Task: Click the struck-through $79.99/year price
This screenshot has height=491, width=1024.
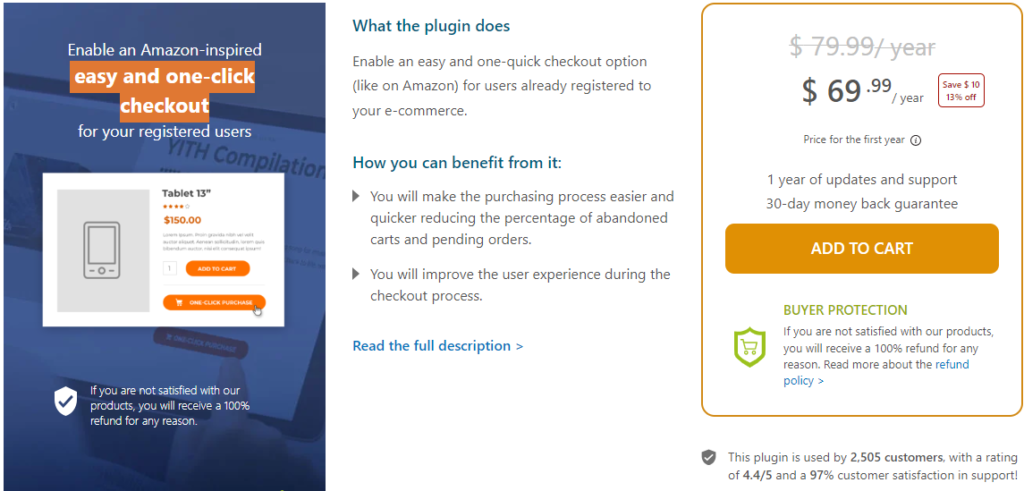Action: coord(862,47)
